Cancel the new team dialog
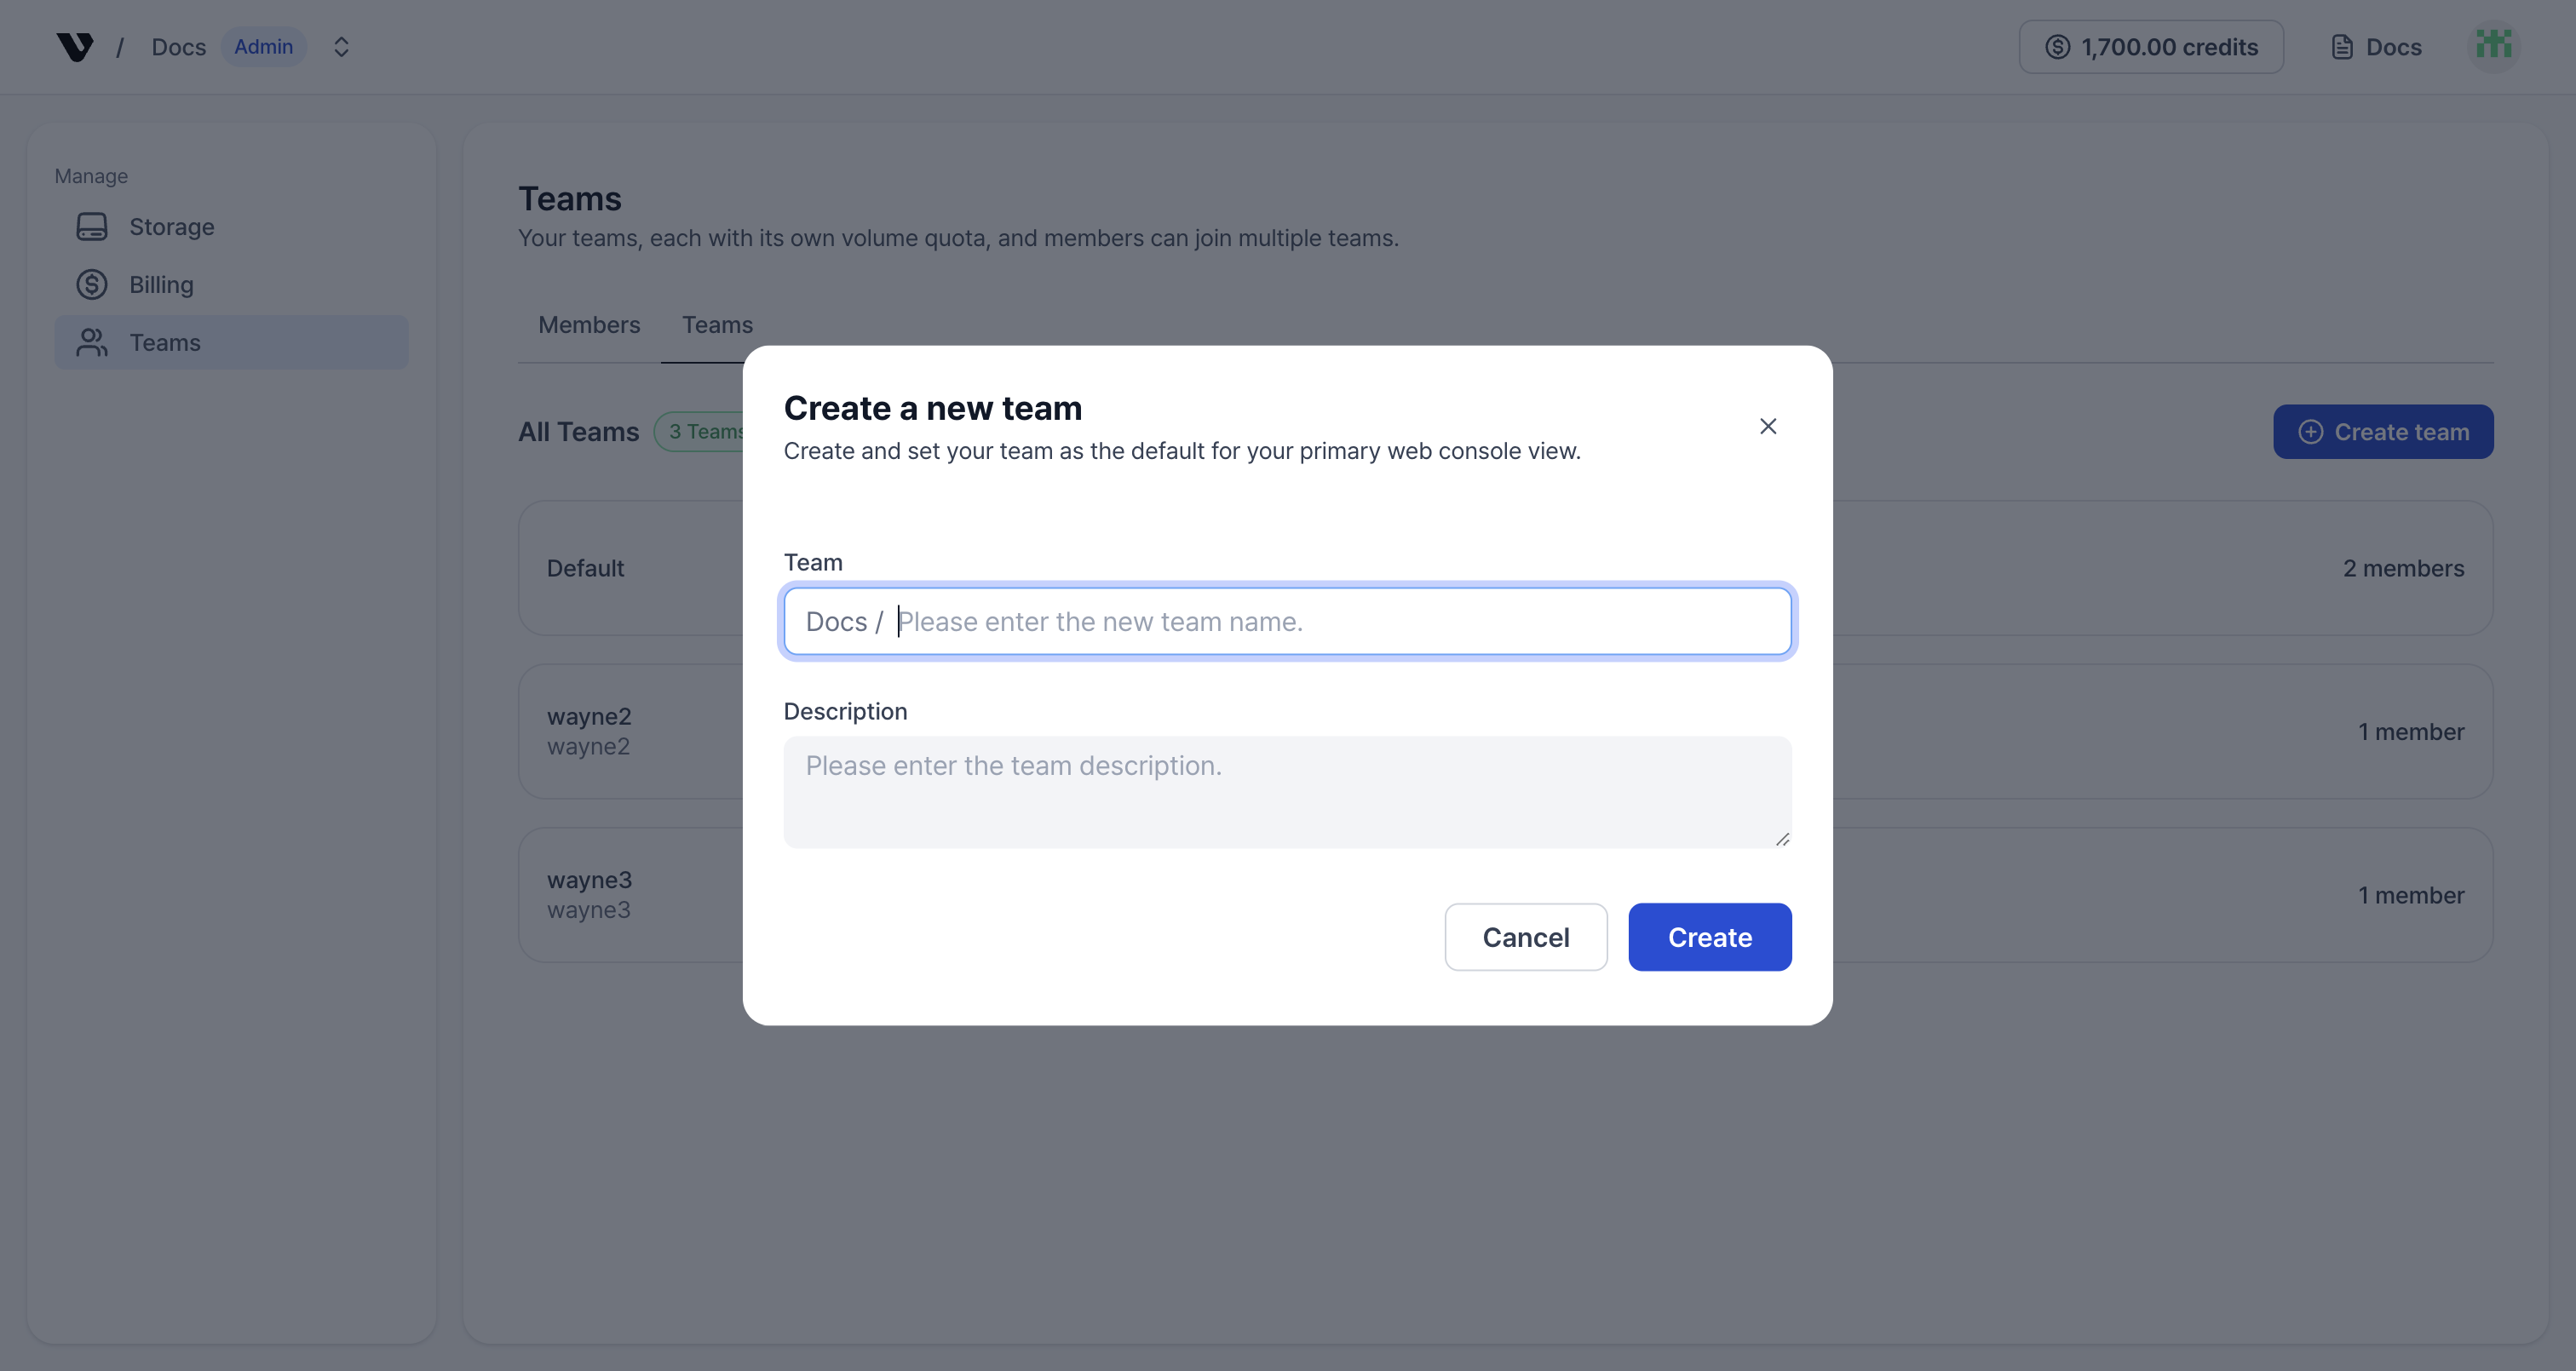The height and width of the screenshot is (1371, 2576). (1525, 937)
